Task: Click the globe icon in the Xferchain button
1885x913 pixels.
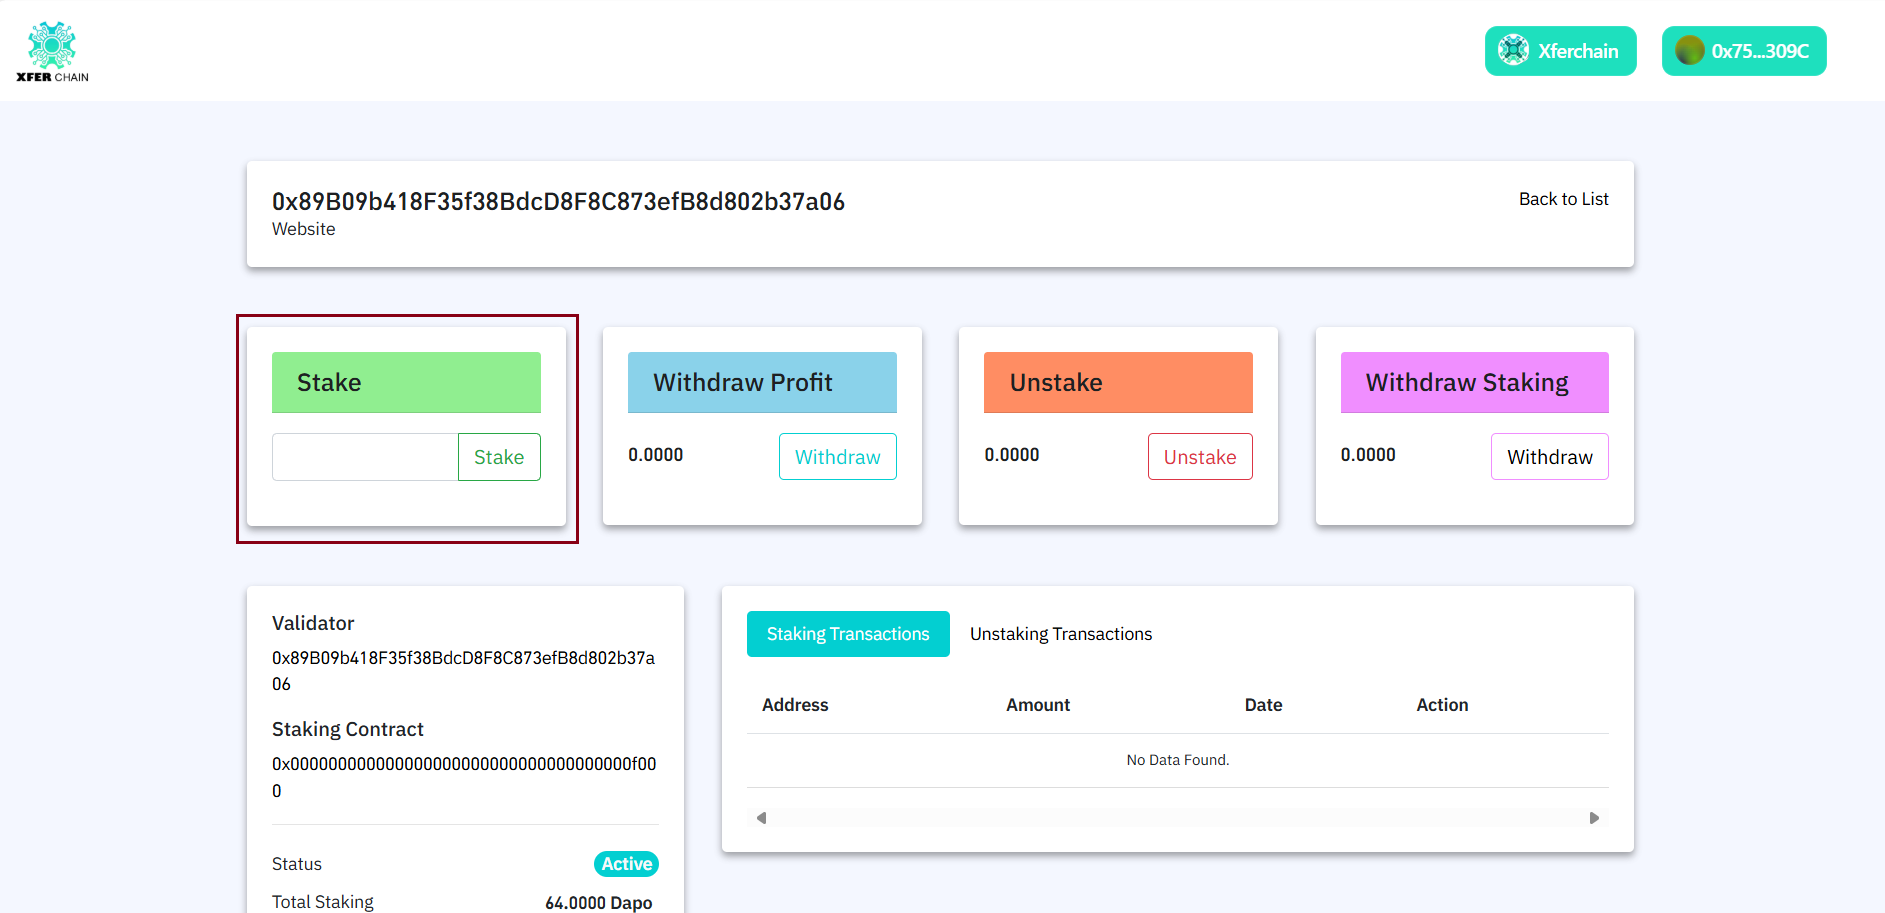Action: click(x=1513, y=50)
